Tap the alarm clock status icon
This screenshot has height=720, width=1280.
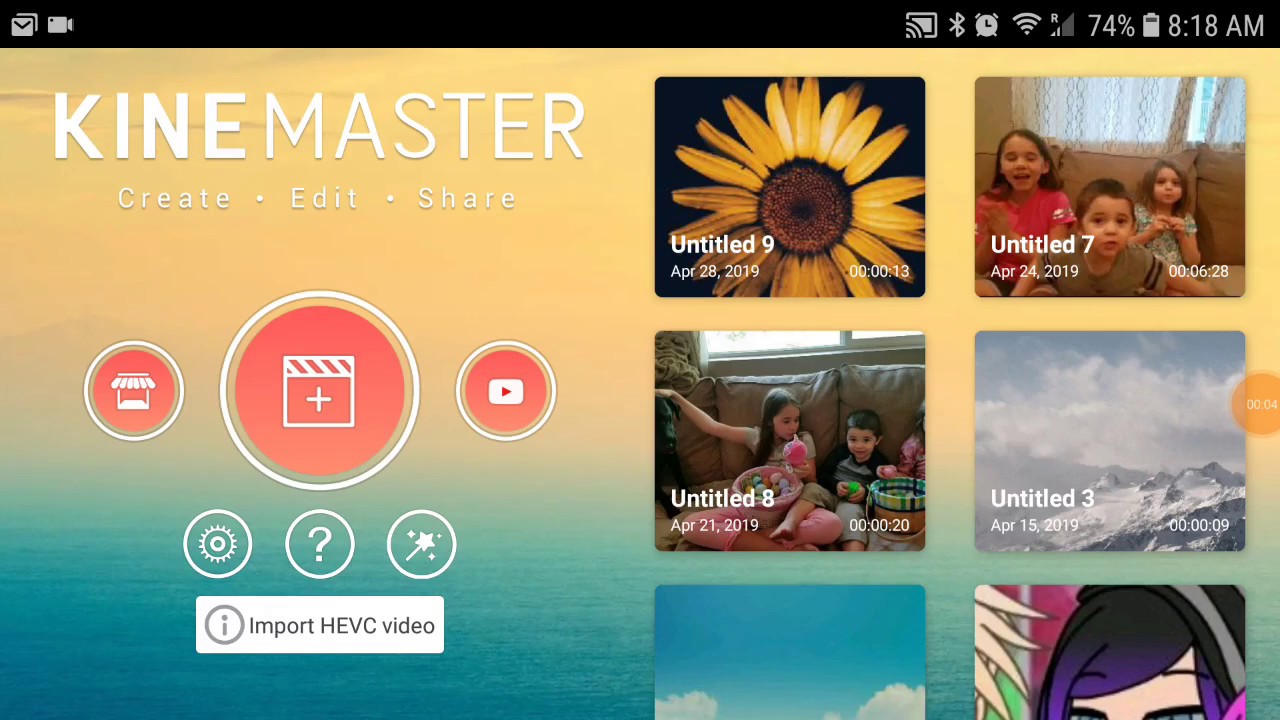(x=987, y=25)
